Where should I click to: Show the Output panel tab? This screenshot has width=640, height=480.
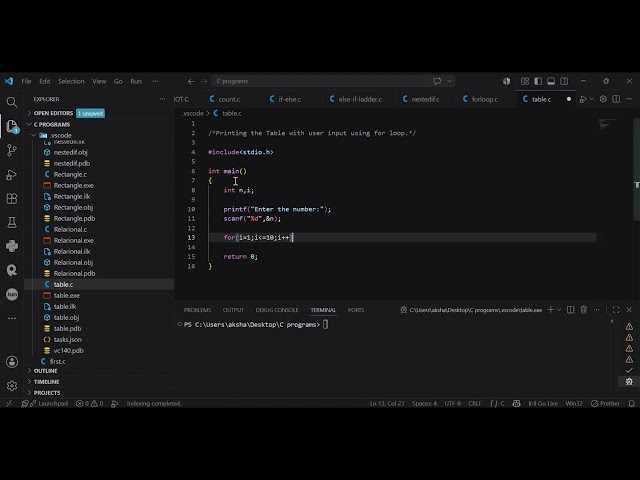[x=233, y=310]
